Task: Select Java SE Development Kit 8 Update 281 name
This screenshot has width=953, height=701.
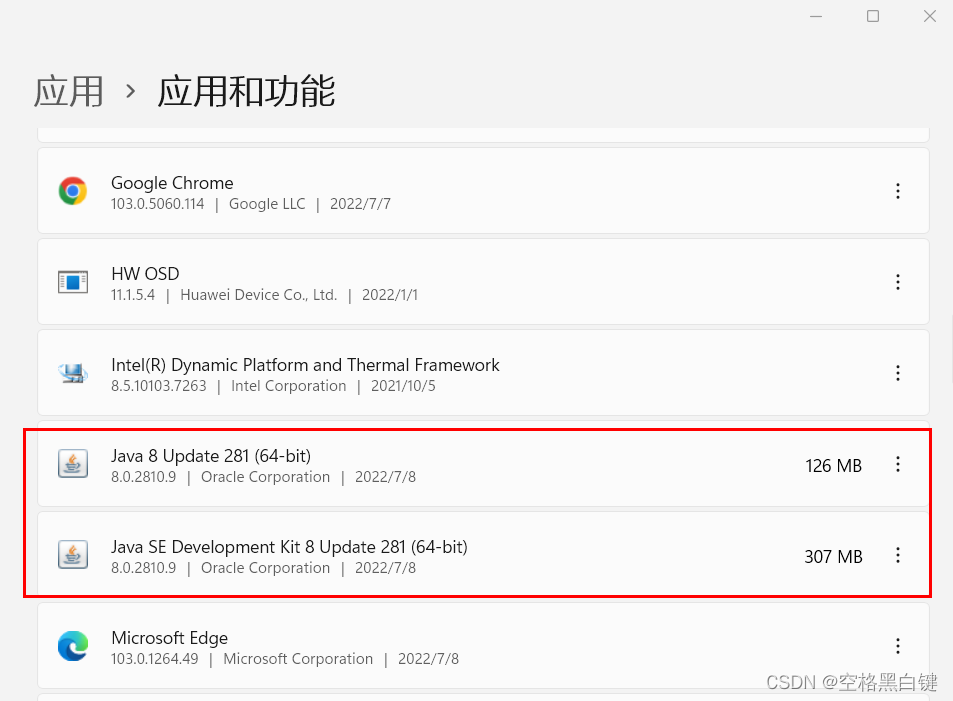Action: coord(289,547)
